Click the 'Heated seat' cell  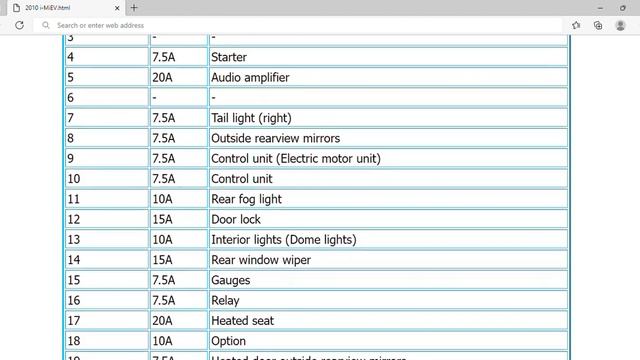click(x=388, y=321)
